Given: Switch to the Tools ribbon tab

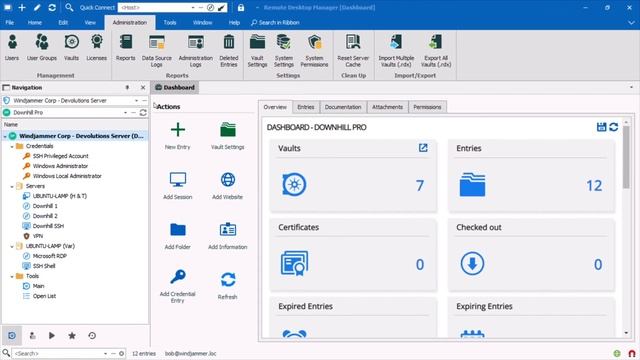Looking at the screenshot, I should click(170, 22).
